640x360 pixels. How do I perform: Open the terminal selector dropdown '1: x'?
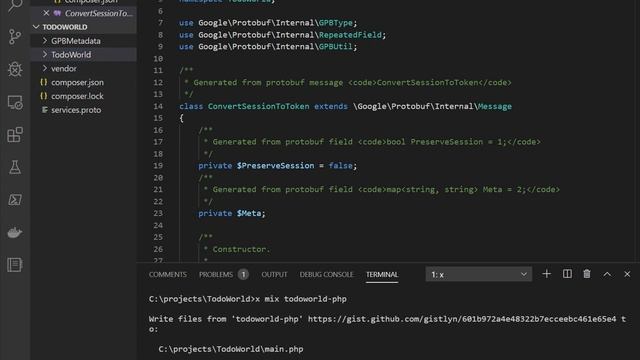[x=478, y=274]
